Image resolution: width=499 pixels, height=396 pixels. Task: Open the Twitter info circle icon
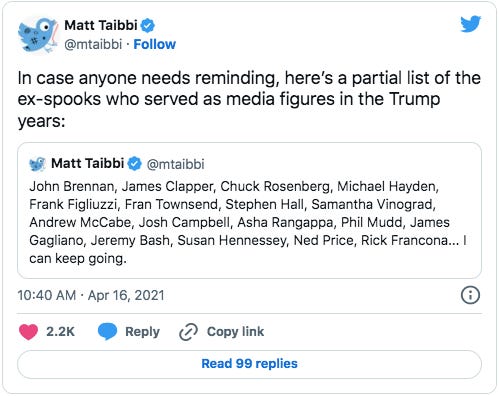(470, 295)
